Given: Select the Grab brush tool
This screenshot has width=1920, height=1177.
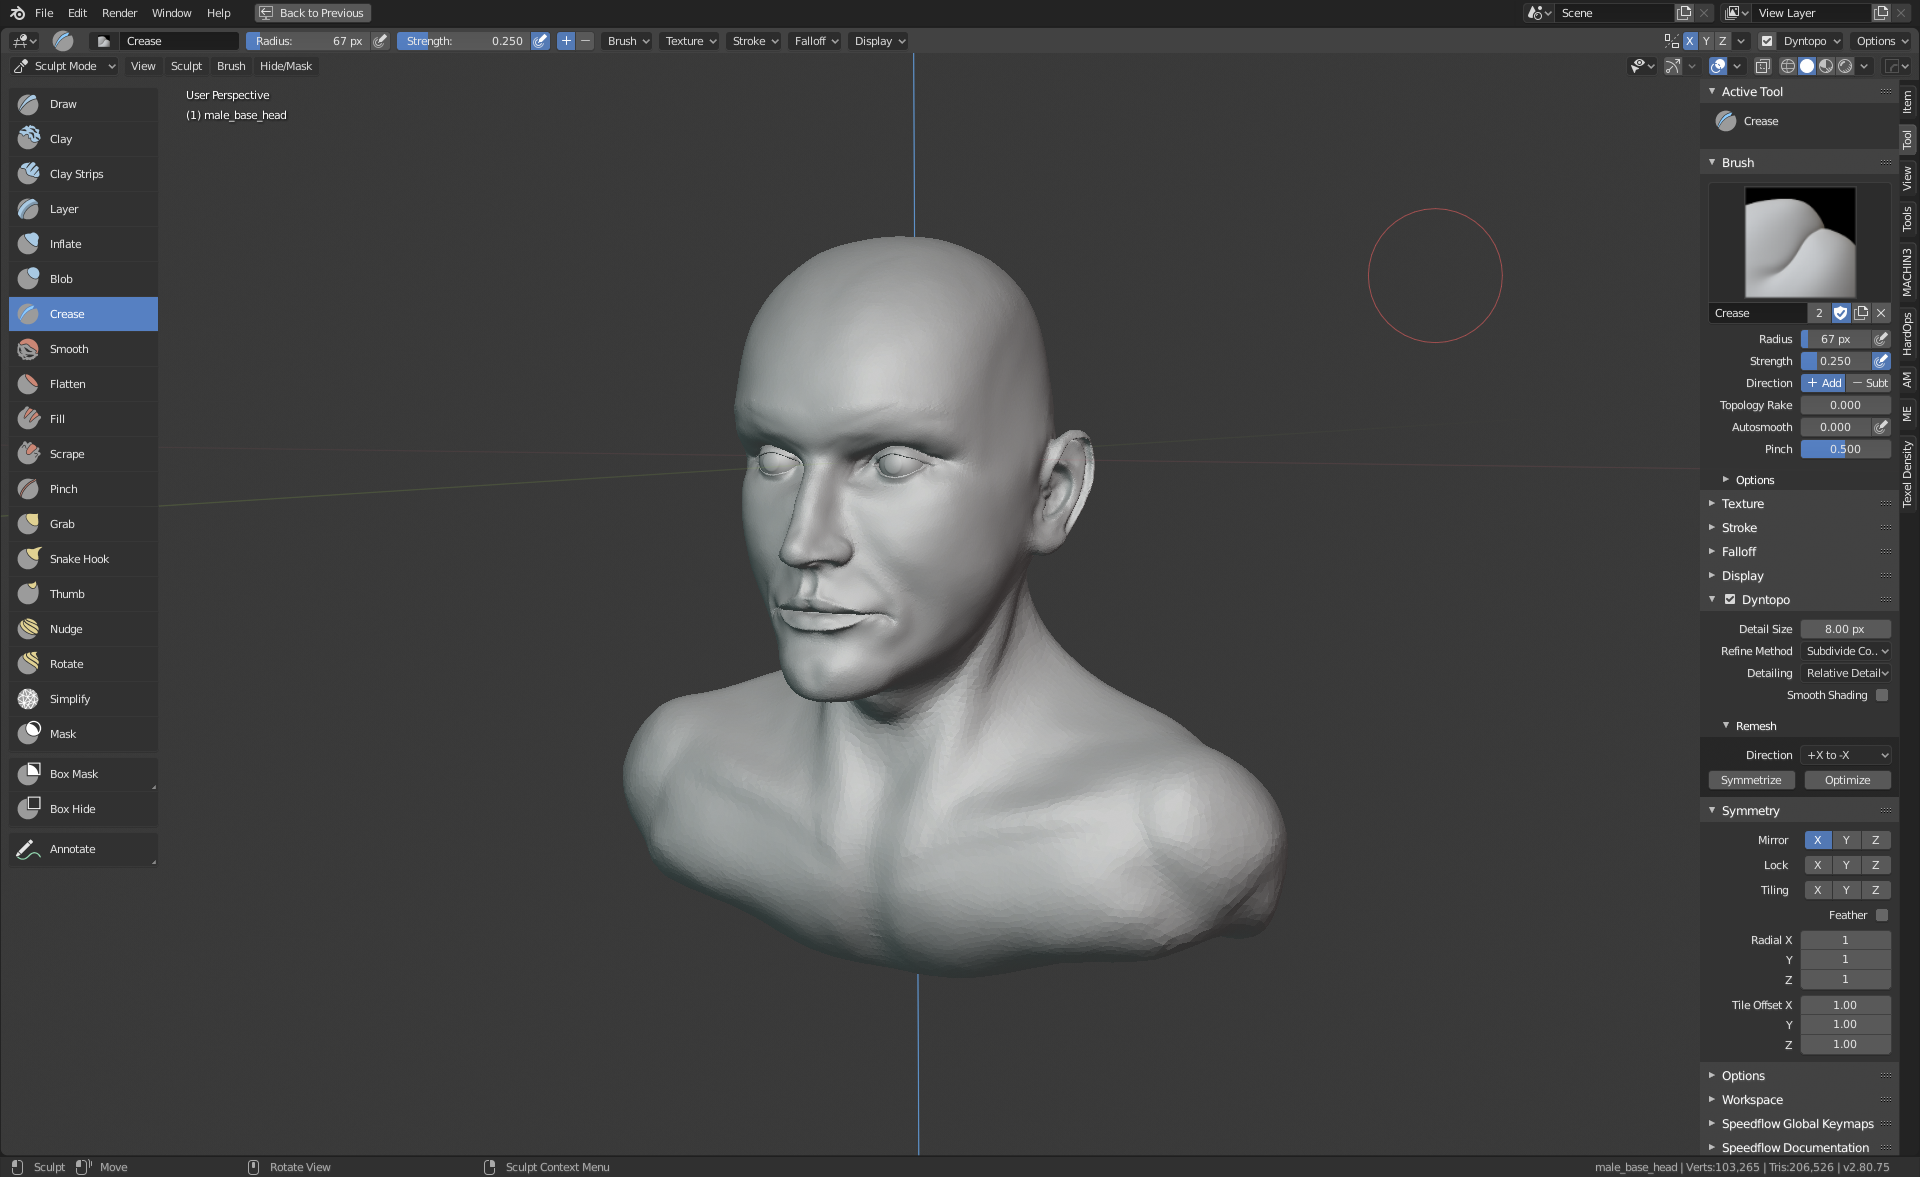Looking at the screenshot, I should [x=62, y=524].
